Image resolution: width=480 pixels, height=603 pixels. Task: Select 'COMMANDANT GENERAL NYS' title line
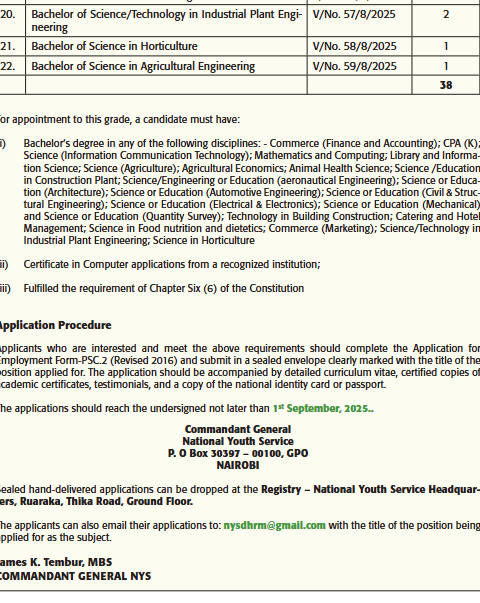(75, 576)
